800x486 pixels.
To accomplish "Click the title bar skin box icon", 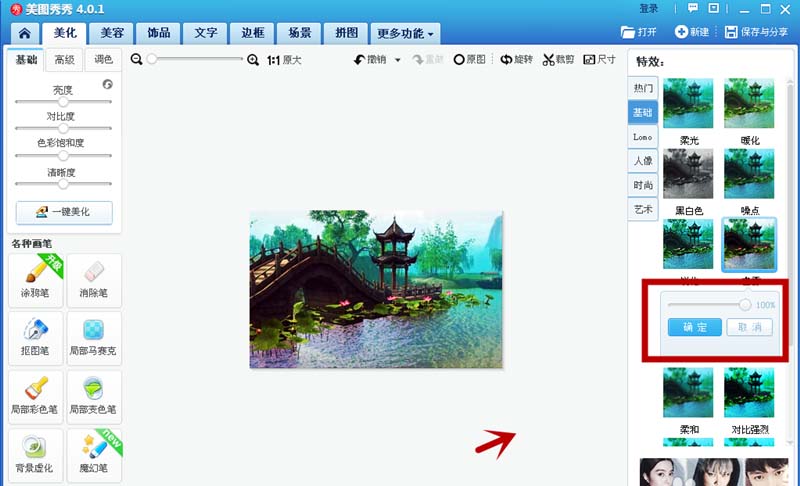I will (714, 8).
